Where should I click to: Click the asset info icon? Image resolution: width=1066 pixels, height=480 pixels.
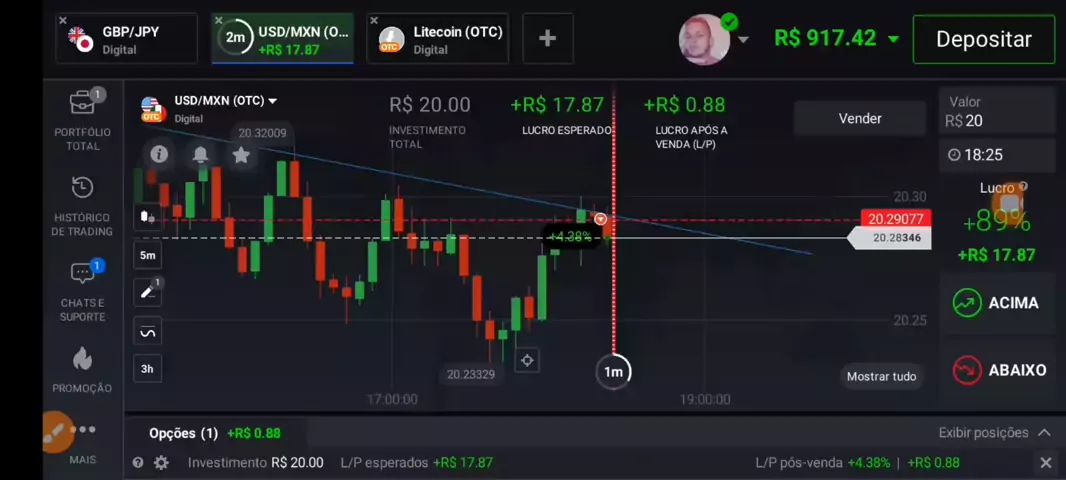pos(159,154)
